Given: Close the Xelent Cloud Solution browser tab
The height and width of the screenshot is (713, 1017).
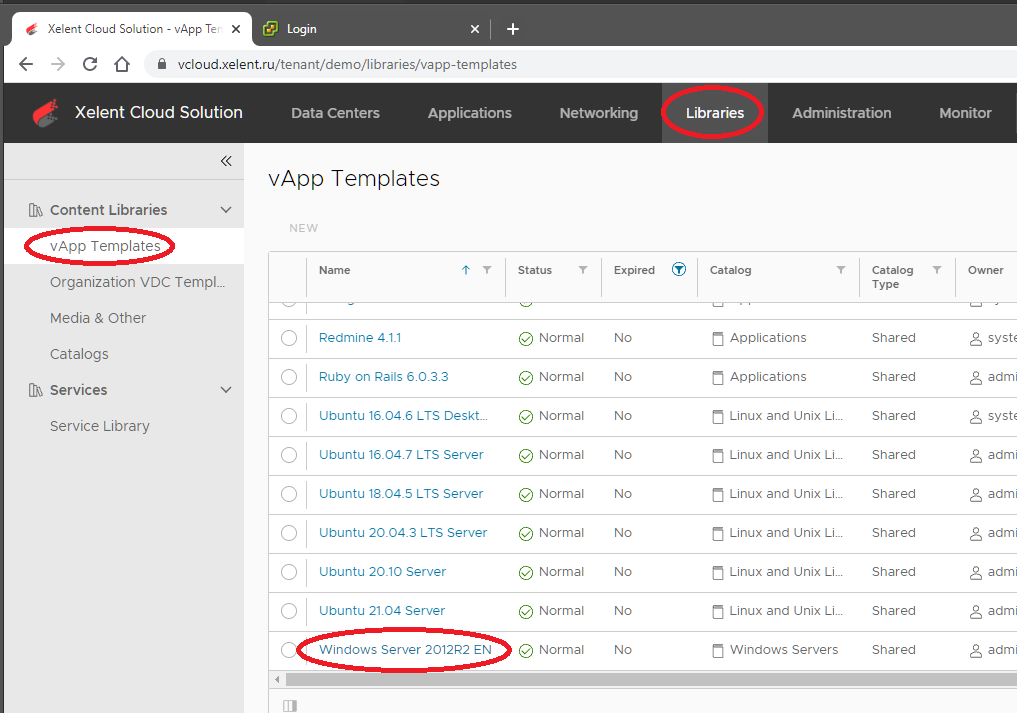Looking at the screenshot, I should click(x=236, y=29).
